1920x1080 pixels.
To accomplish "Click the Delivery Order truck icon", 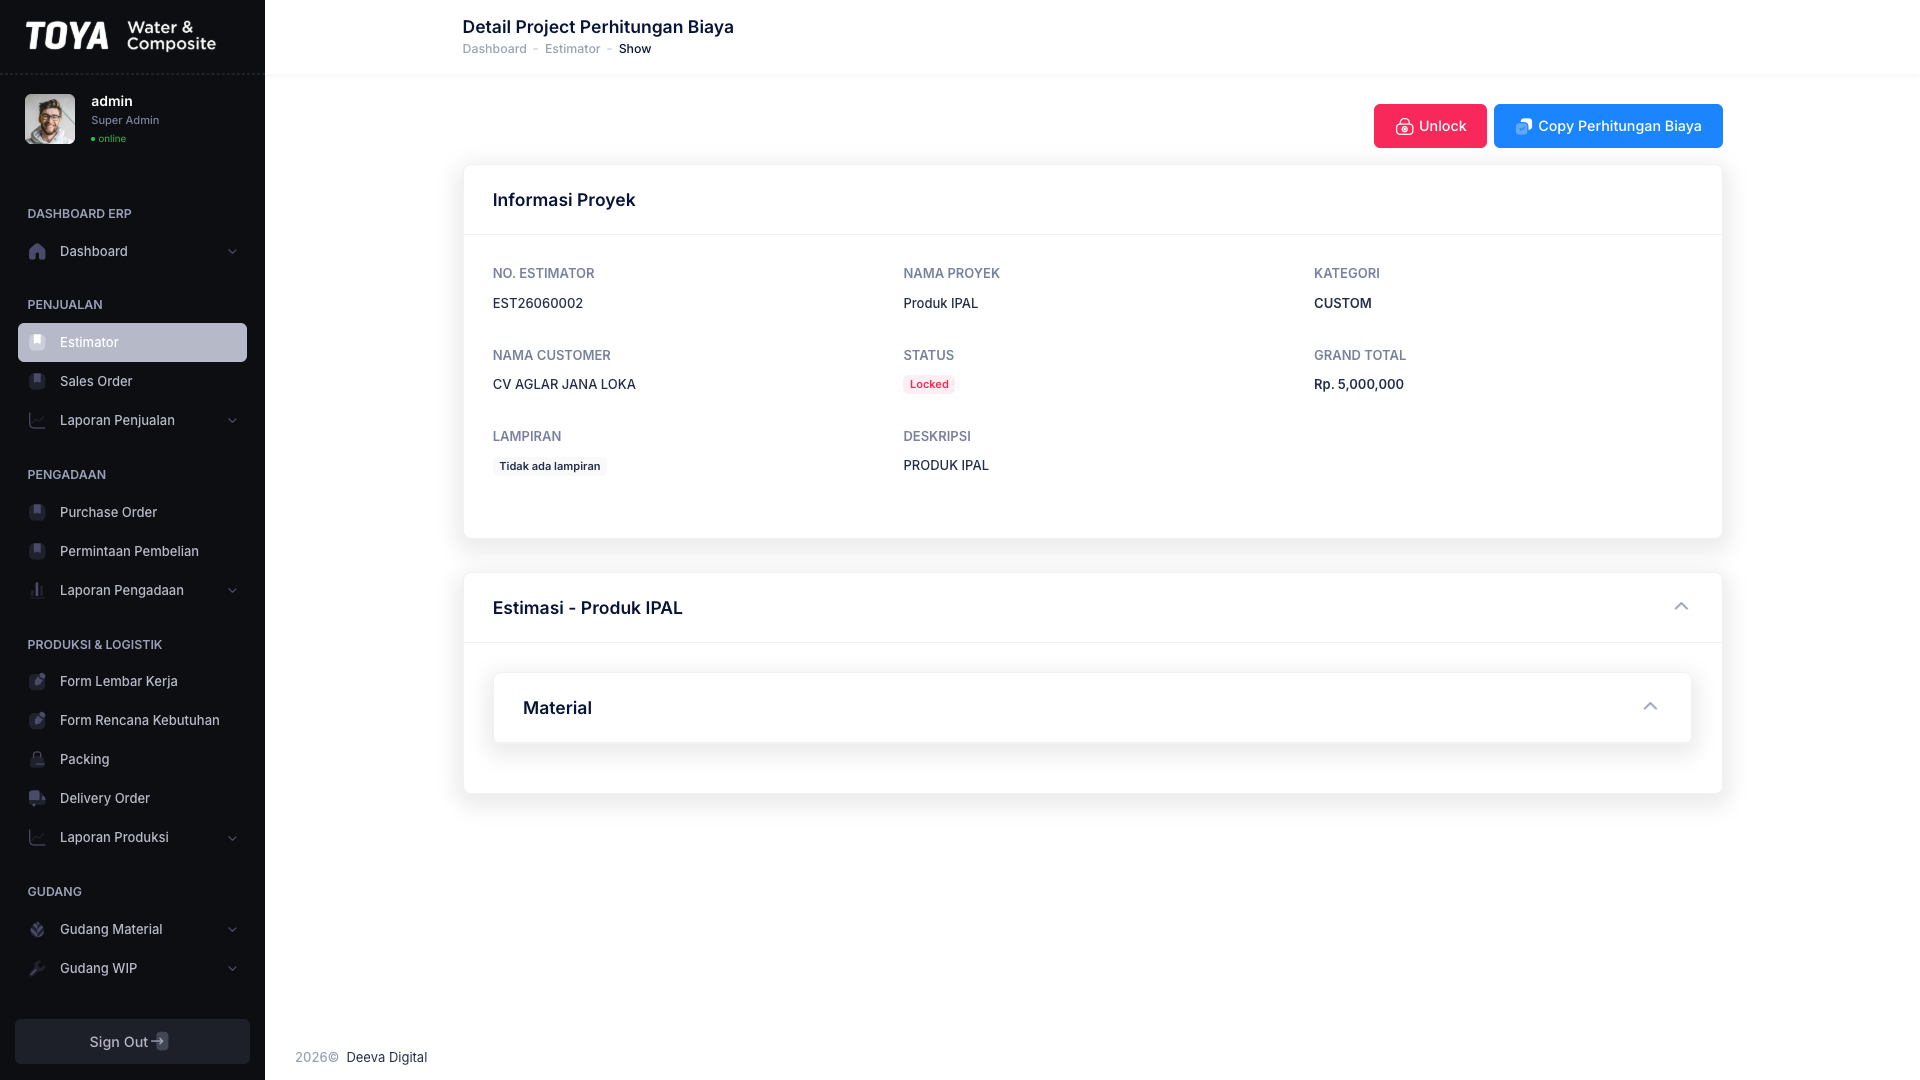I will point(37,799).
